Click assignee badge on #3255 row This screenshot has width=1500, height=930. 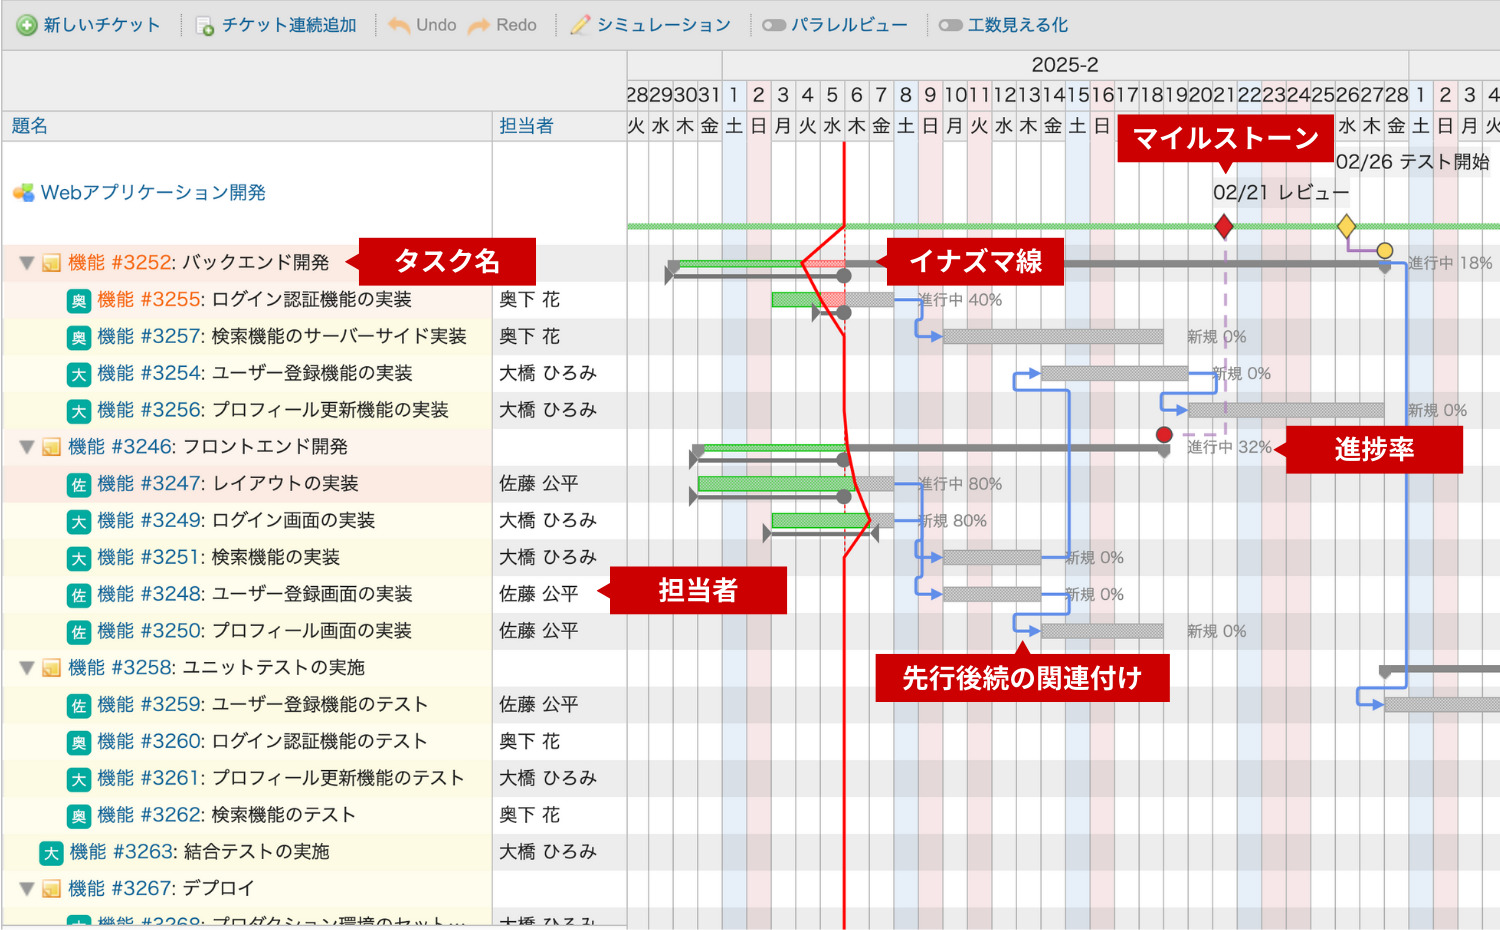[79, 301]
